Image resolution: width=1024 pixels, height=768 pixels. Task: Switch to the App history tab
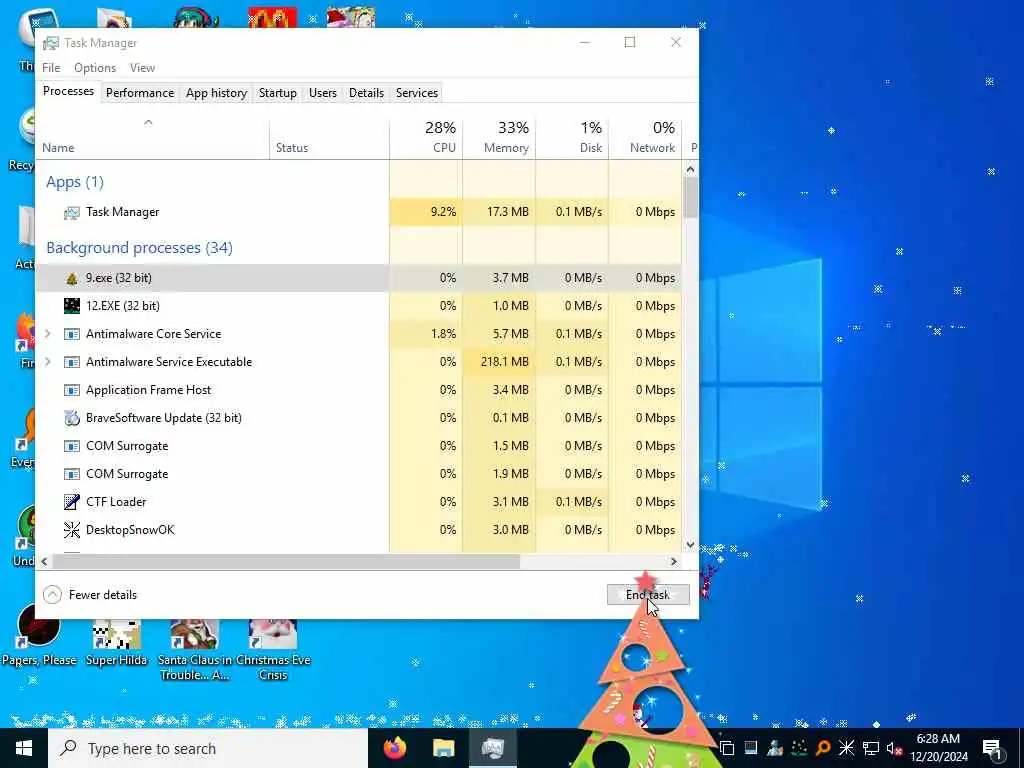point(216,93)
